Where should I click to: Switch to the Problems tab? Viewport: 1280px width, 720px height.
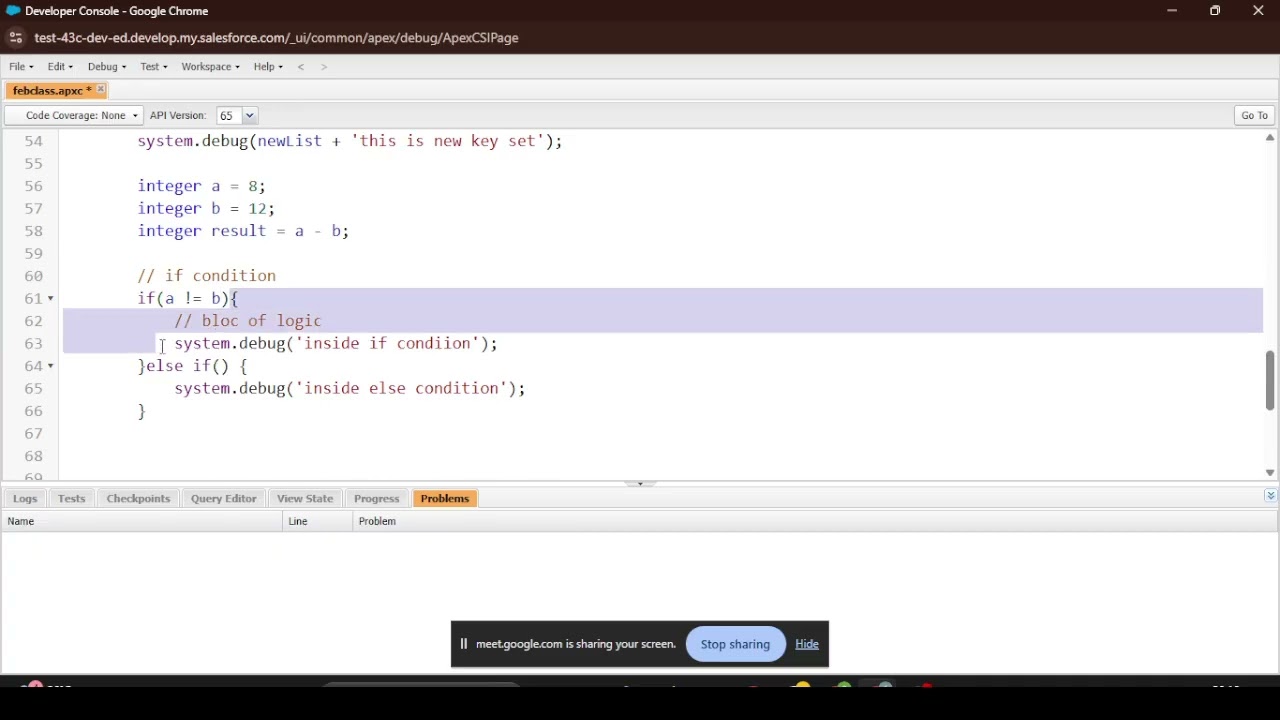[x=444, y=498]
